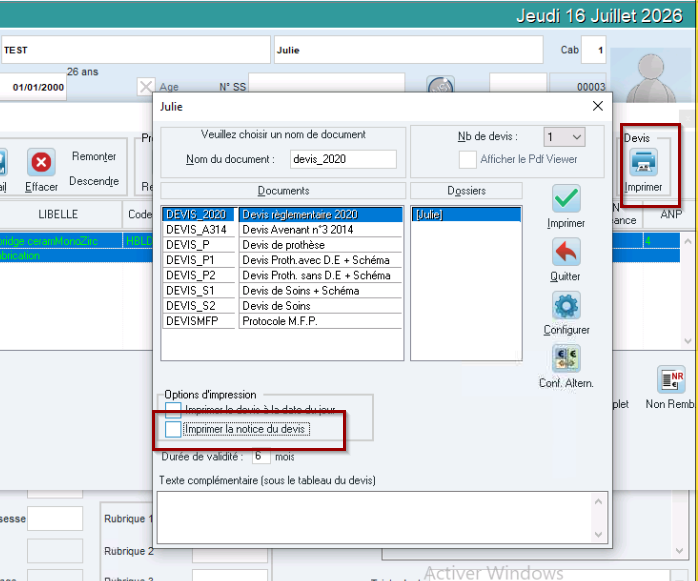Click the Devis Imprimer printer icon

coord(643,163)
